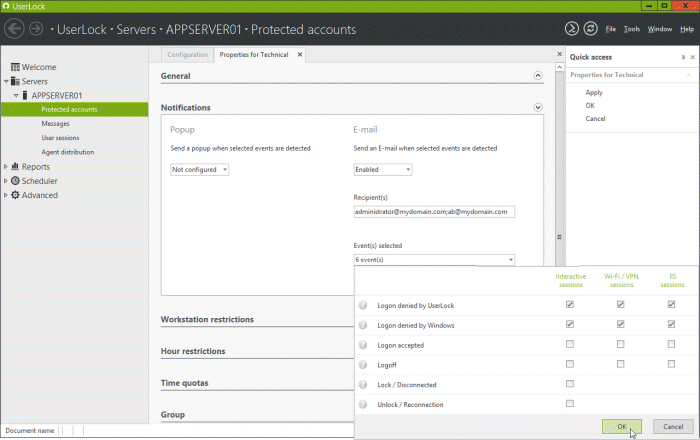Uncheck Logon denied by UserLock Wi-Fi / VPN
The height and width of the screenshot is (440, 700).
point(621,304)
